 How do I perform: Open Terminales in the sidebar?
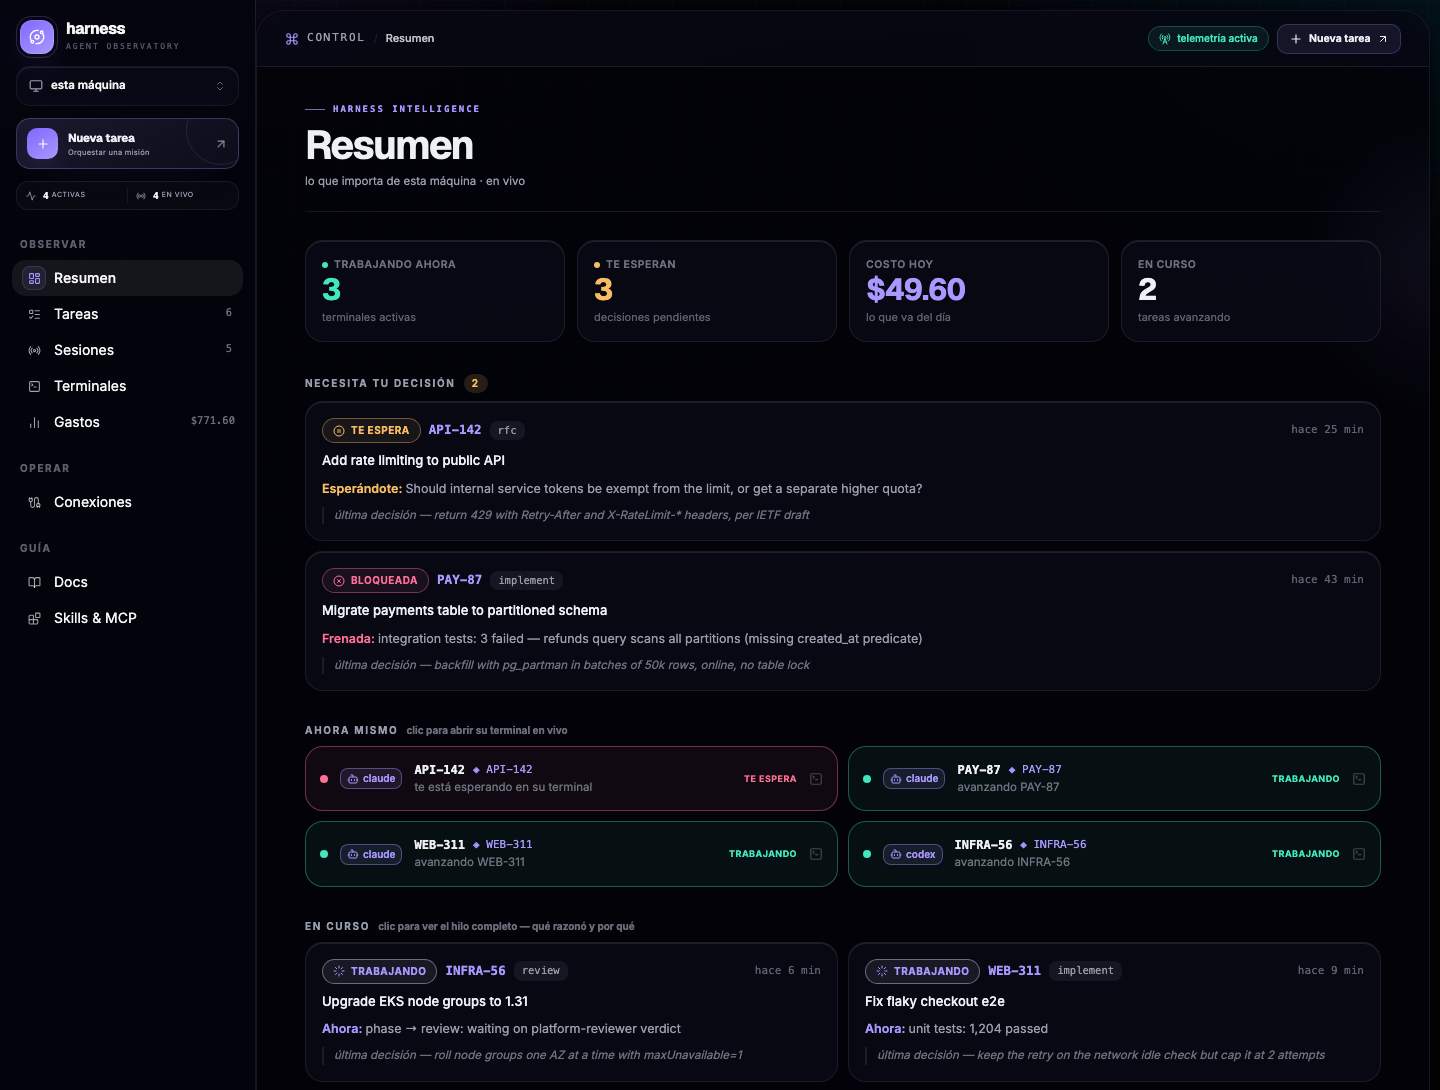click(x=127, y=386)
